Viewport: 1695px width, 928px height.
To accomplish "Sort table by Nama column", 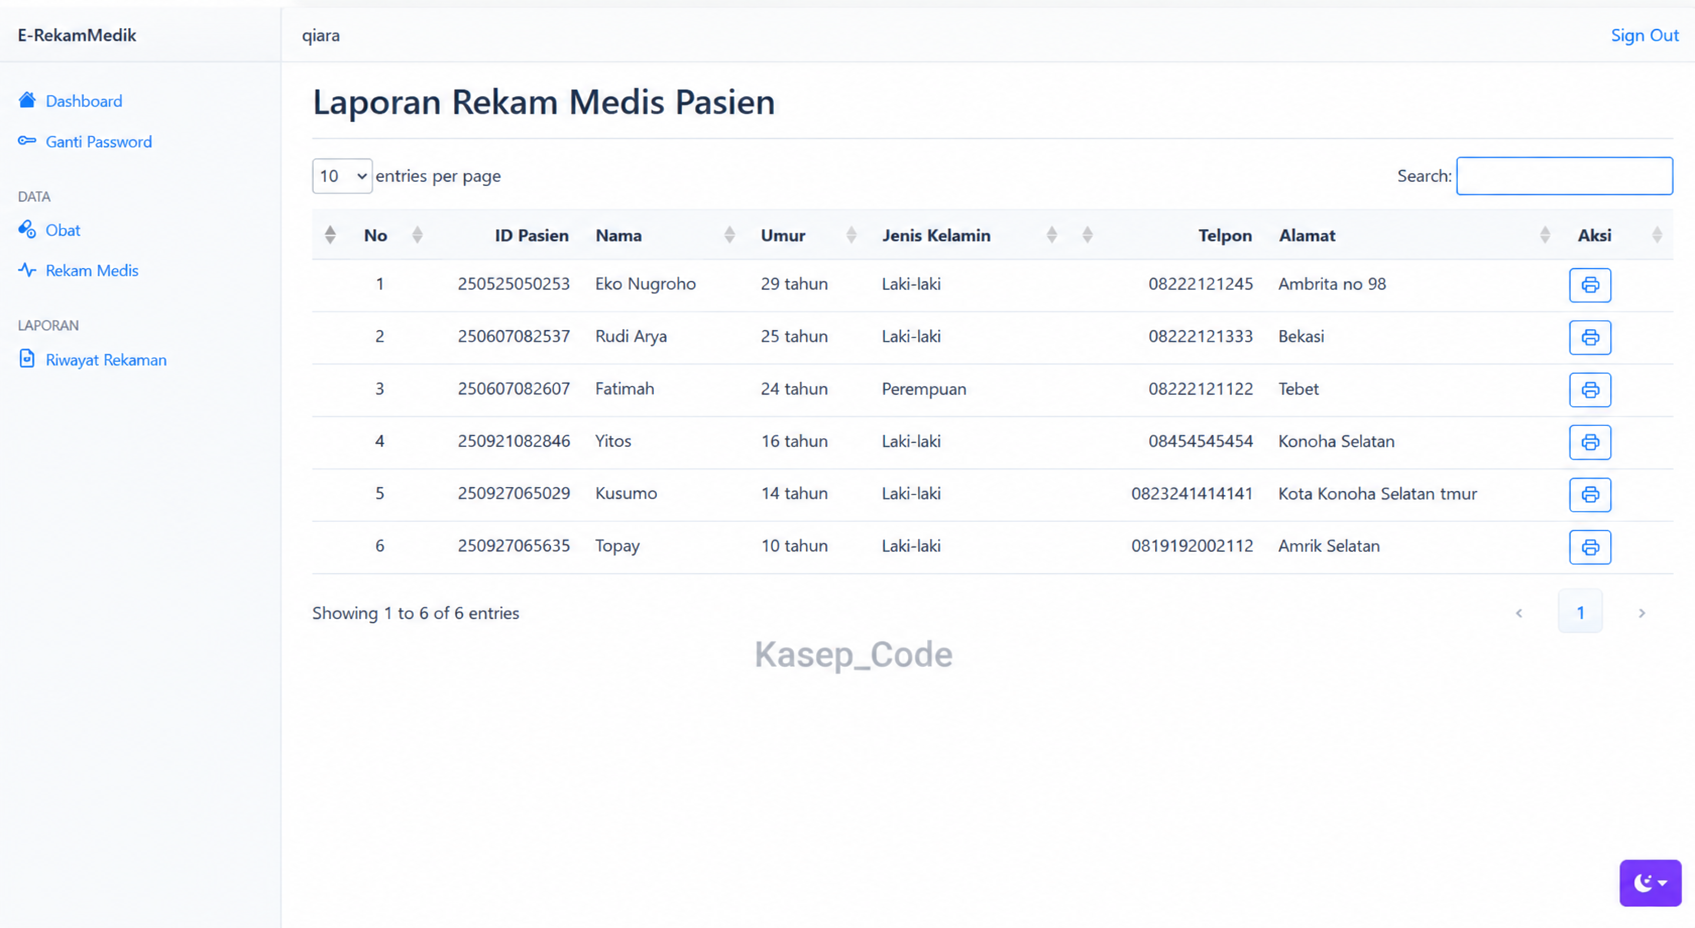I will click(x=618, y=235).
